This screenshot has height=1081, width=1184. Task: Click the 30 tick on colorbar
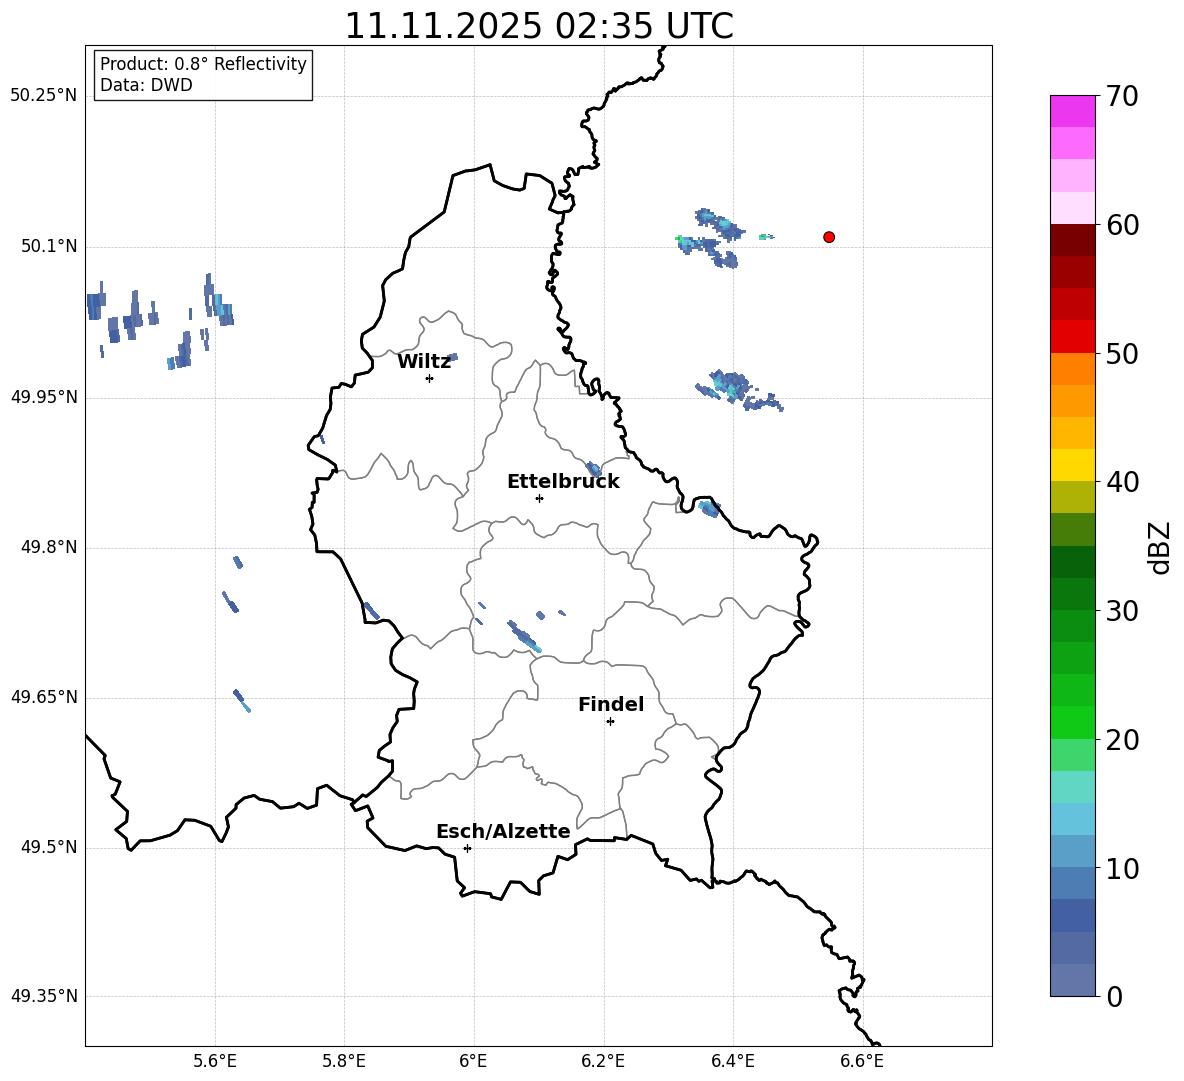1121,610
